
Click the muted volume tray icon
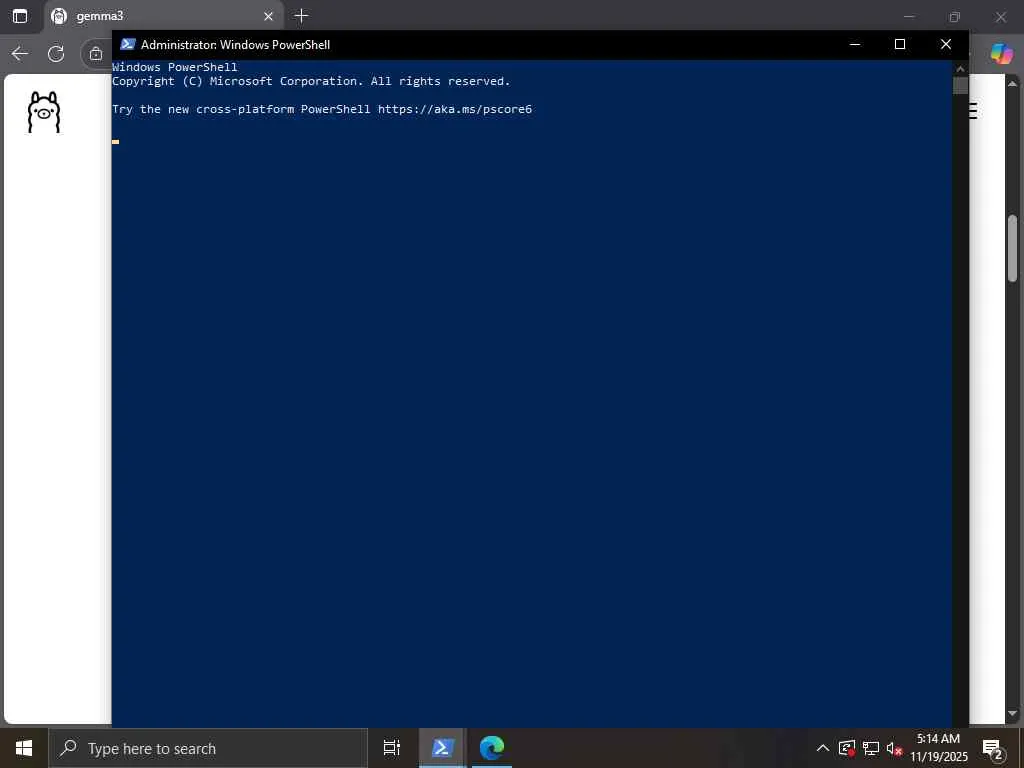click(894, 748)
